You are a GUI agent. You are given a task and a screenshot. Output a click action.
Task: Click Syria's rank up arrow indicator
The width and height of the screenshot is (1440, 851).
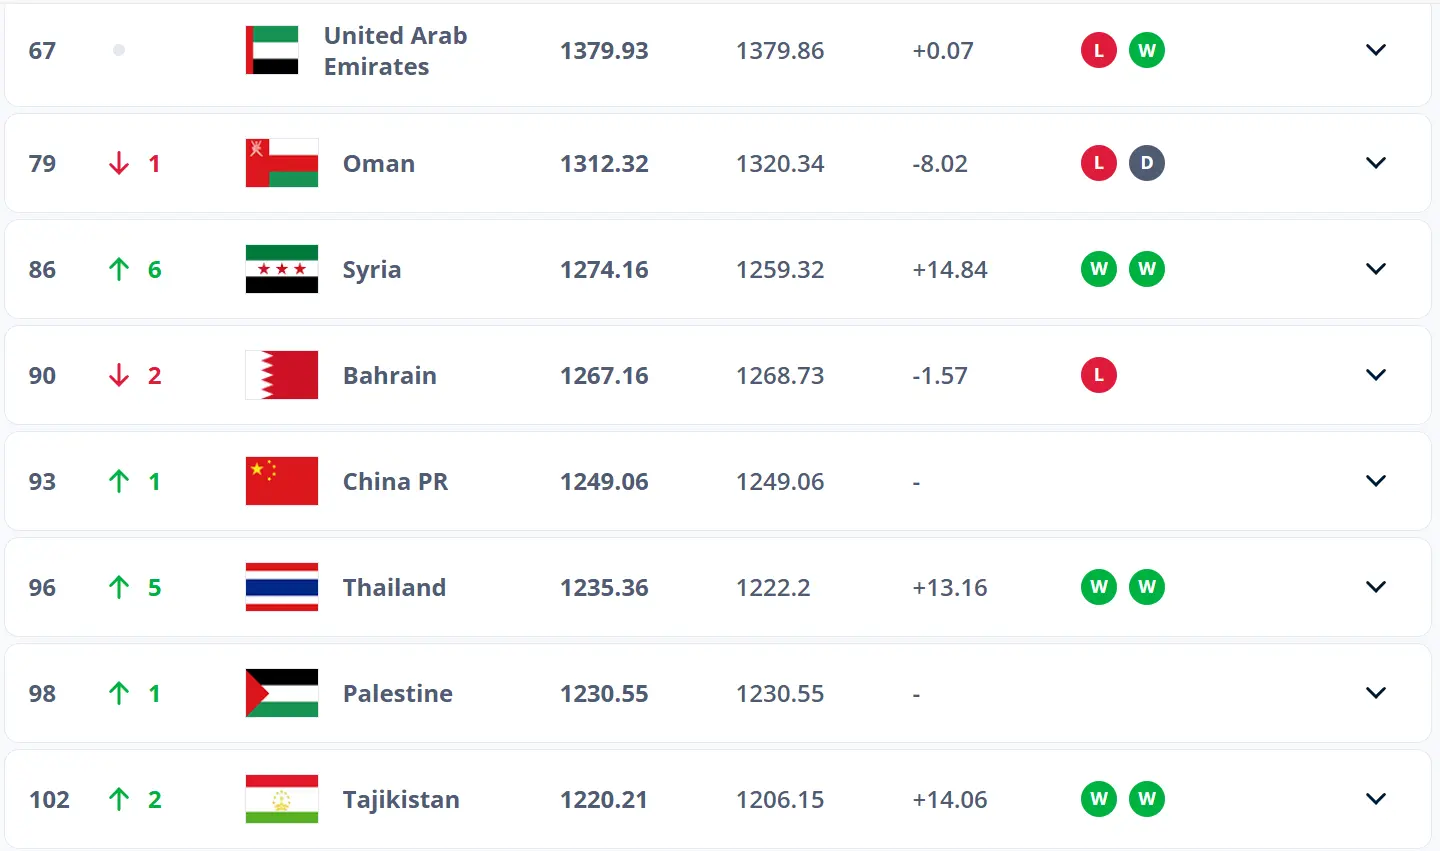119,269
